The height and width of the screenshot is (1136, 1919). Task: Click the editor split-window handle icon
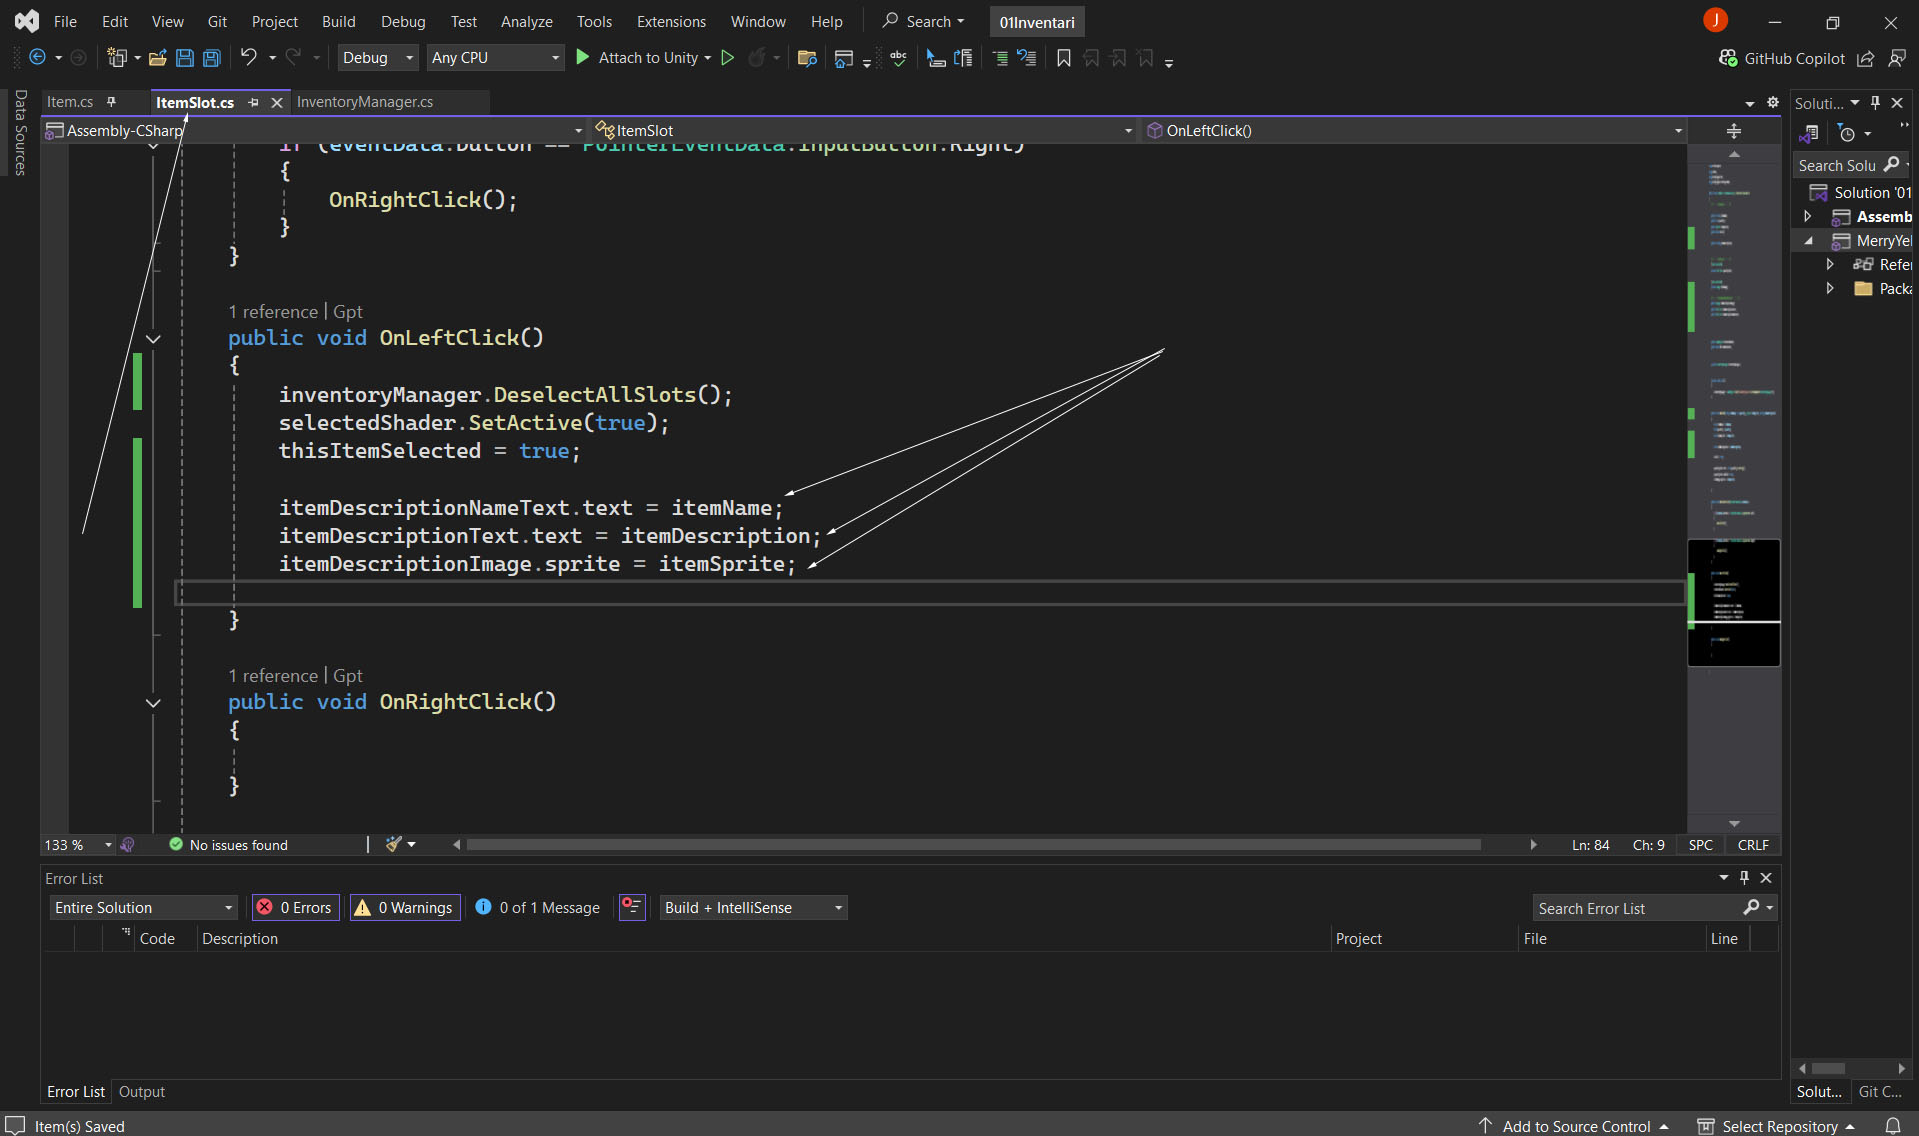pyautogui.click(x=1733, y=131)
